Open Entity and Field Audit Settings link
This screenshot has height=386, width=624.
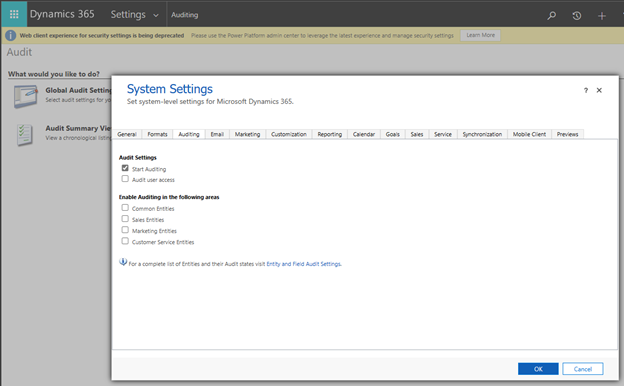pyautogui.click(x=304, y=264)
